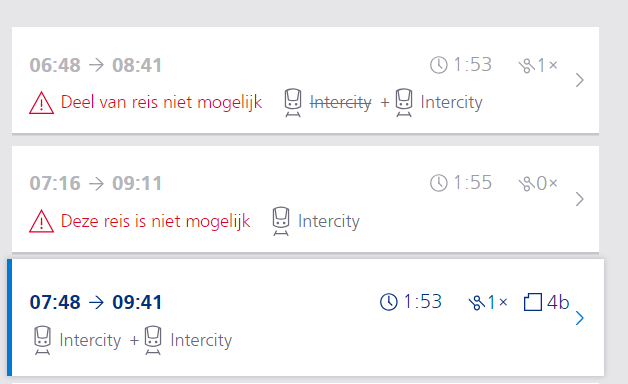Screen dimensions: 628x384
Task: Click the transfers icon showing 0× on the 07:16 trip
Action: click(526, 184)
